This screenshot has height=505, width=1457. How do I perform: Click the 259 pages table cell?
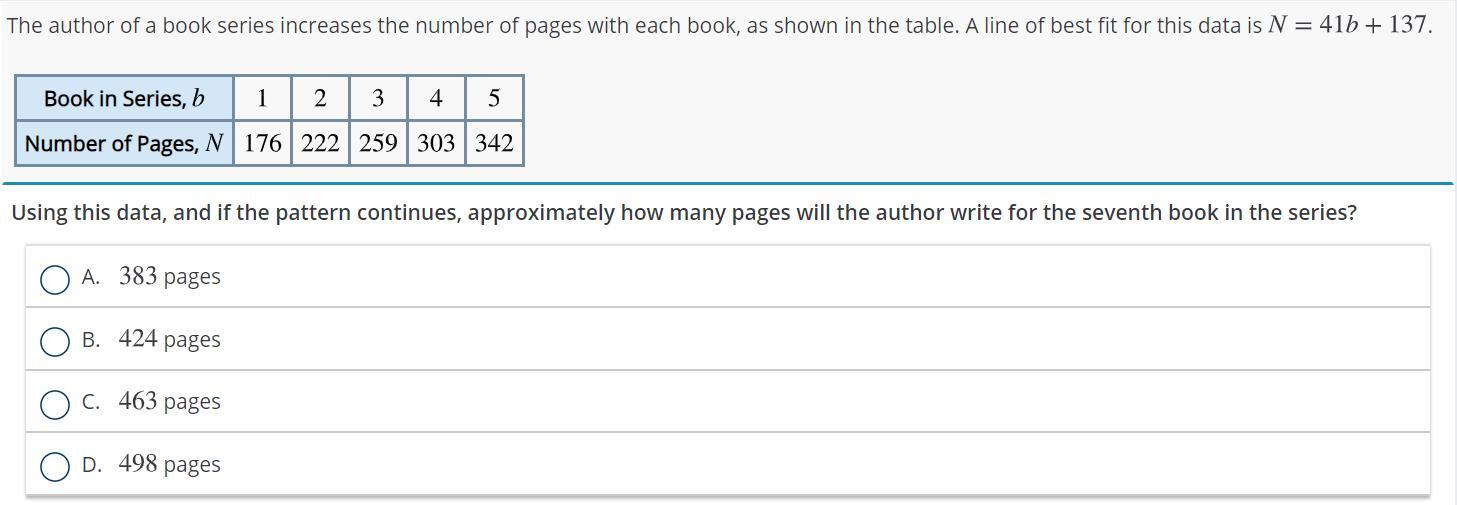(378, 143)
